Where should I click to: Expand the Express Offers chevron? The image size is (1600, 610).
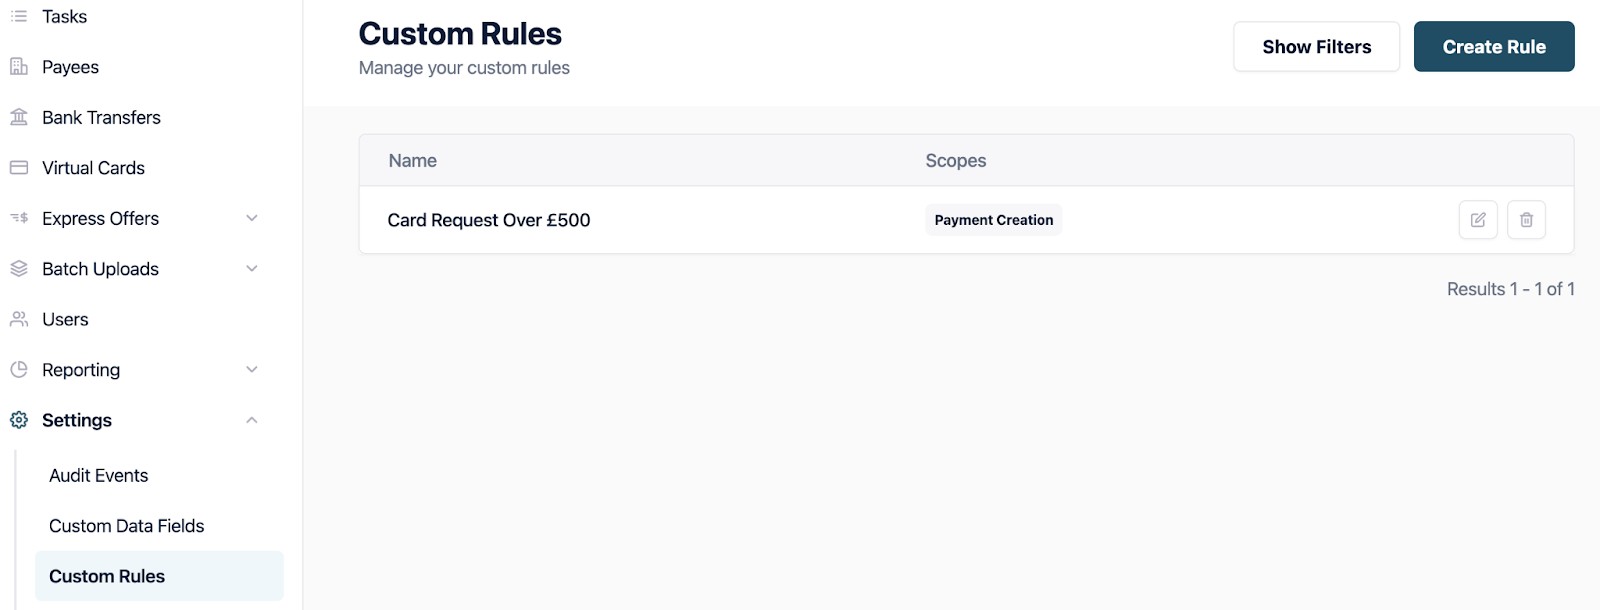[x=252, y=218]
